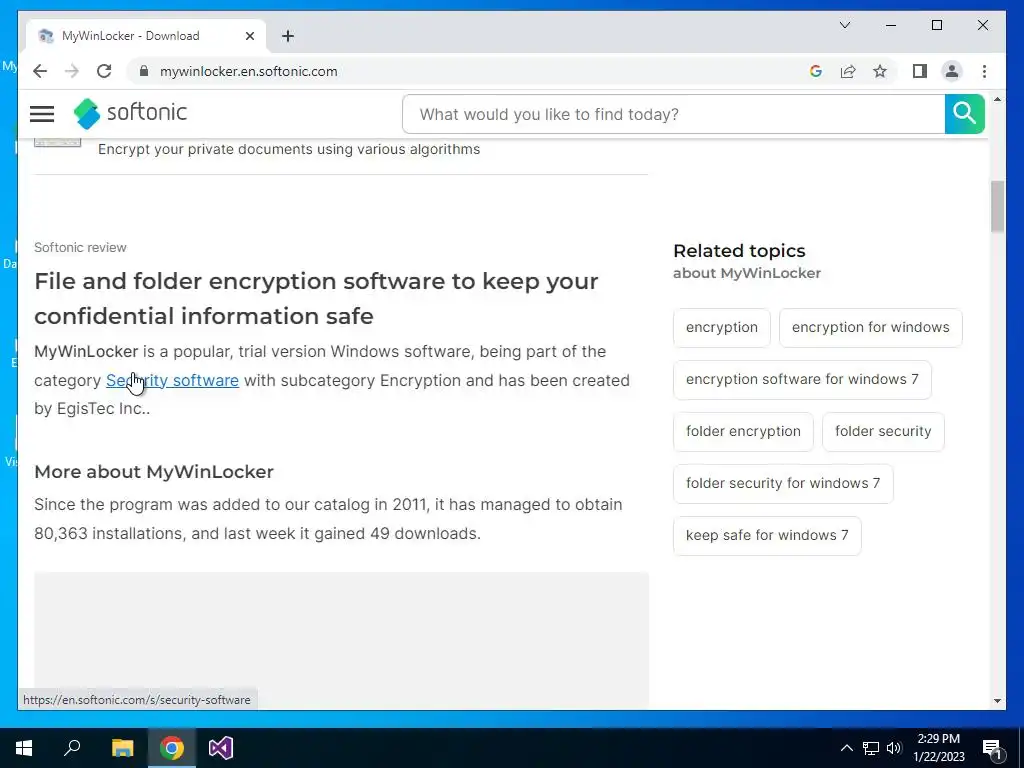Click the scrollbar up arrow
This screenshot has height=768, width=1024.
click(x=997, y=99)
